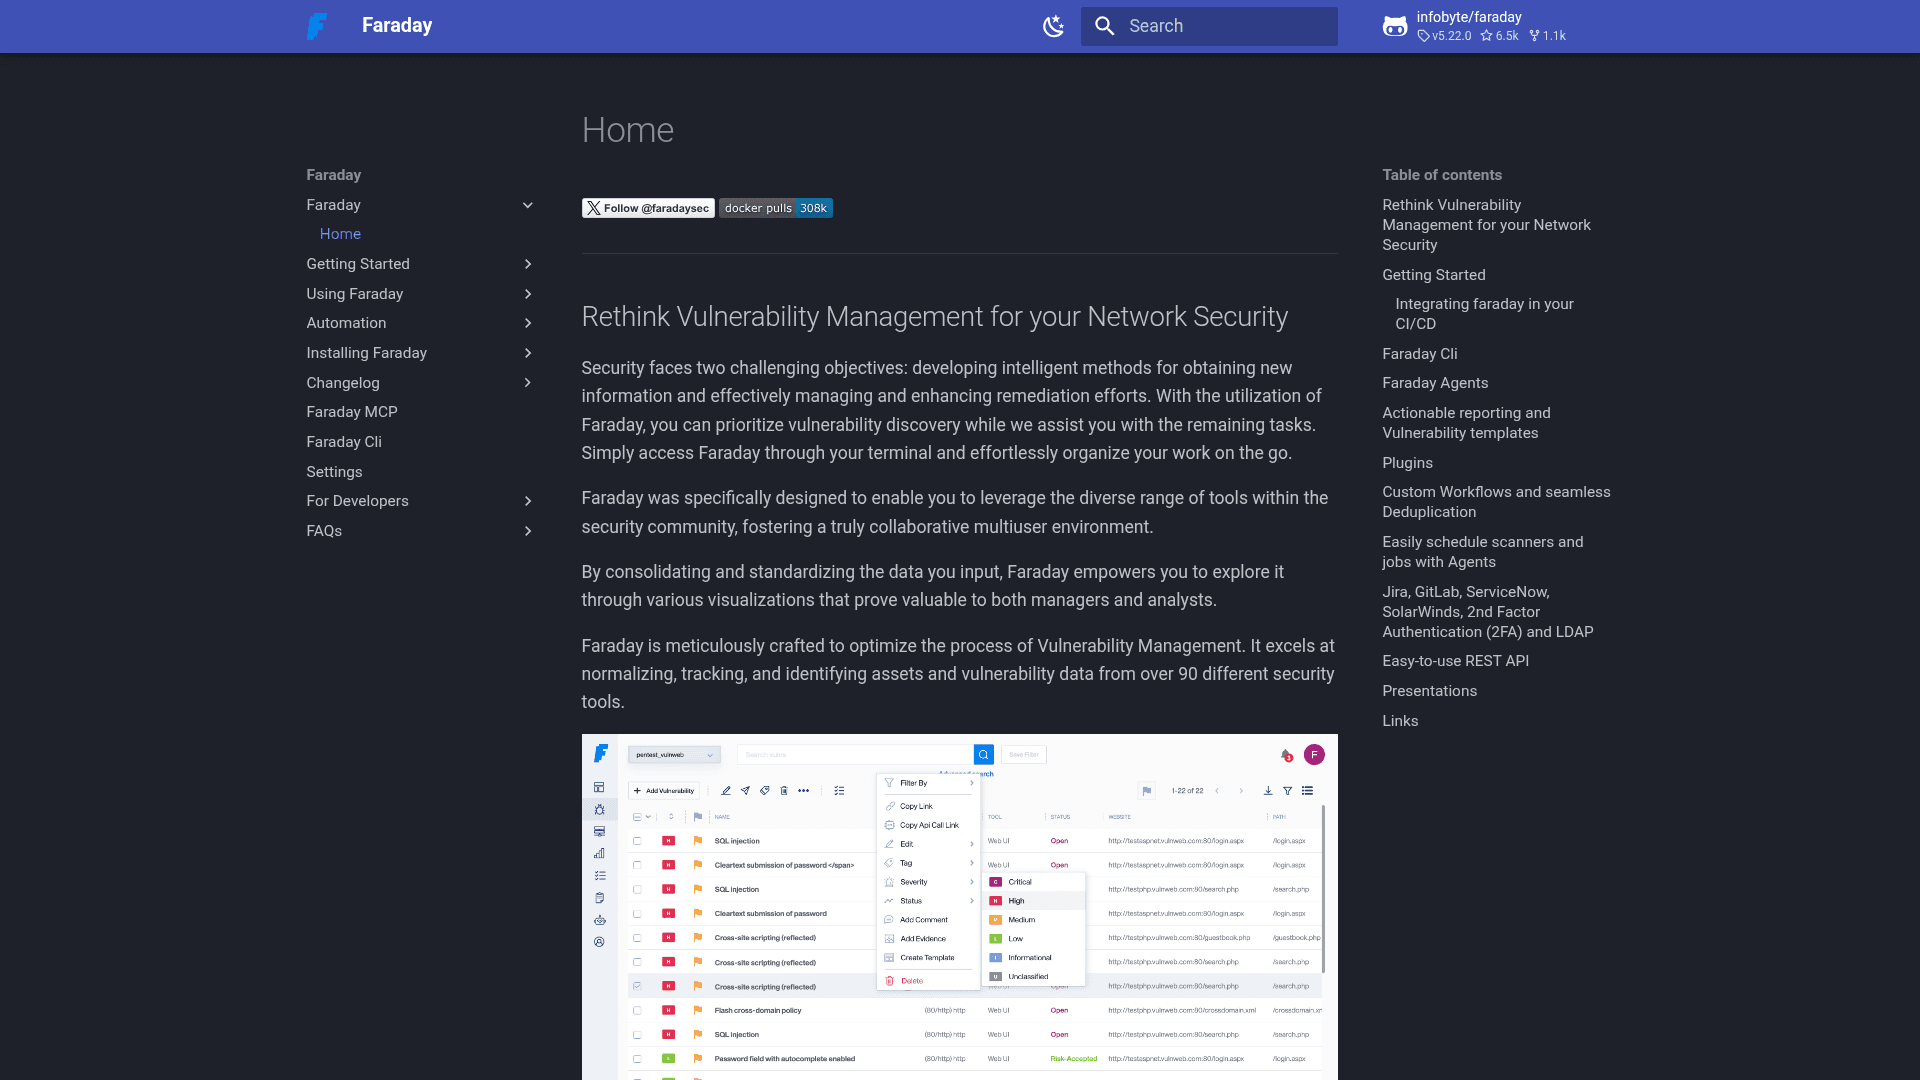Open FAQs sidebar label
This screenshot has width=1920, height=1080.
[324, 531]
